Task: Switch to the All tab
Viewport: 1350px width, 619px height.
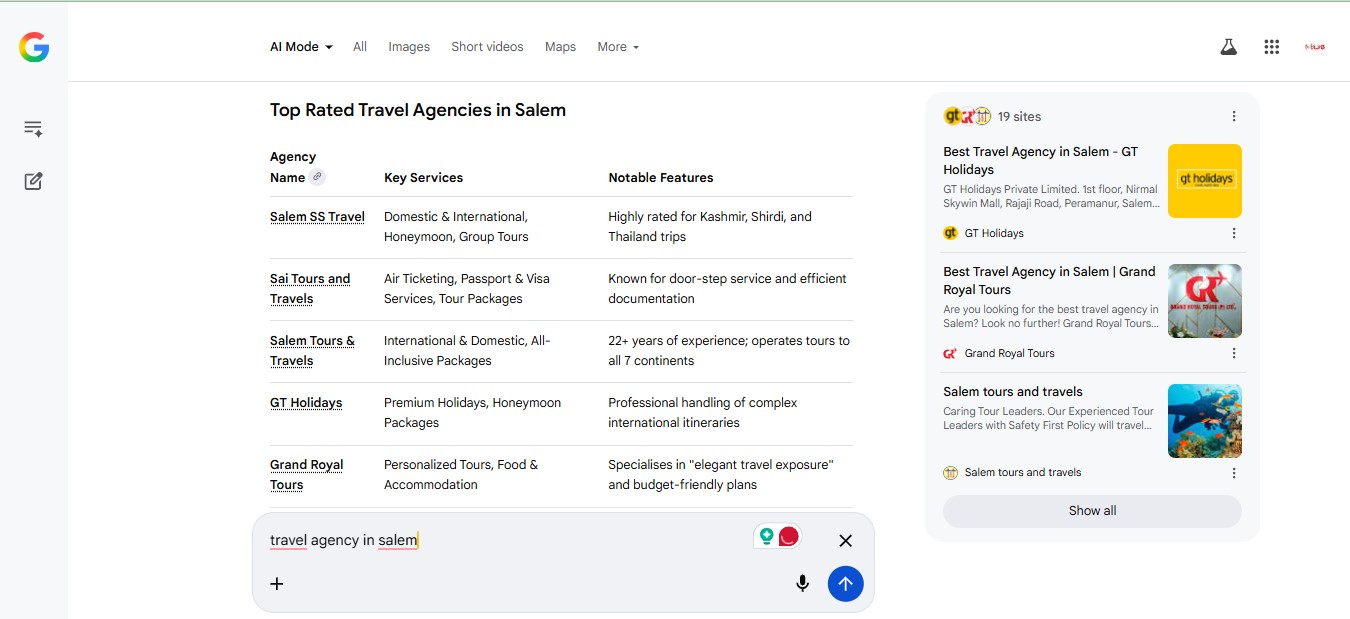Action: [x=360, y=47]
